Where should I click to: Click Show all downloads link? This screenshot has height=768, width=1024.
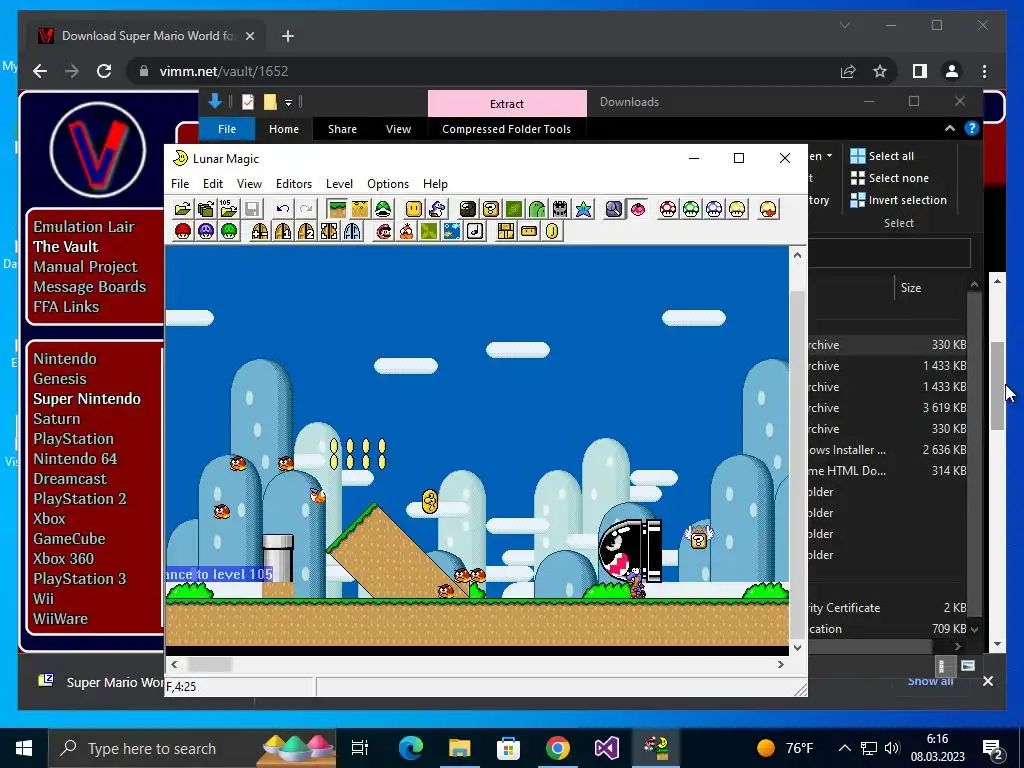point(930,682)
